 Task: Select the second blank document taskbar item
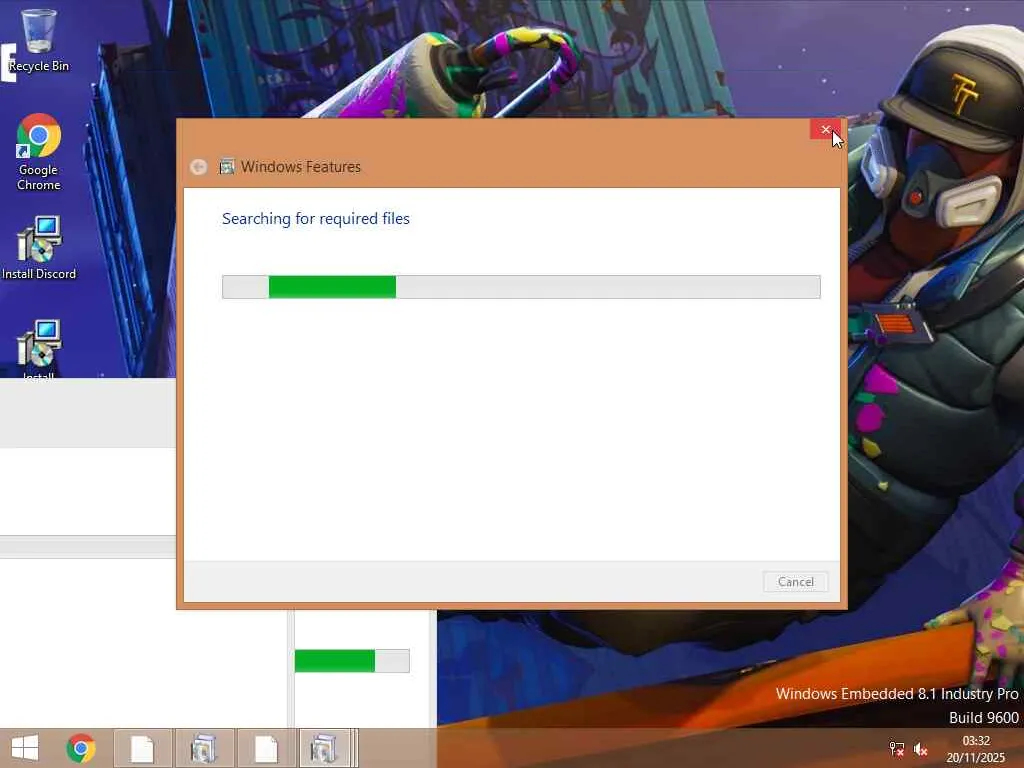coord(266,748)
